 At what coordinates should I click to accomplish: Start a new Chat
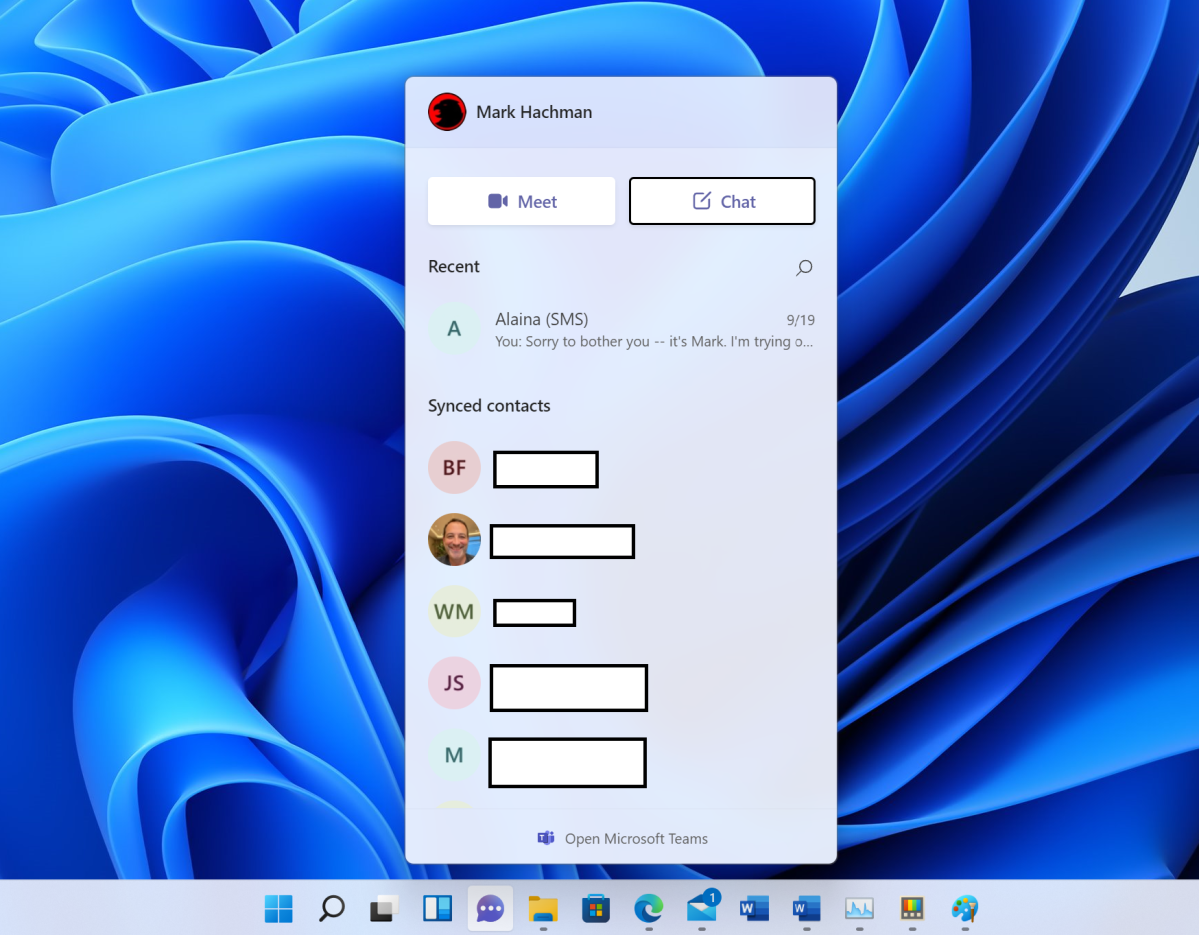pyautogui.click(x=722, y=201)
